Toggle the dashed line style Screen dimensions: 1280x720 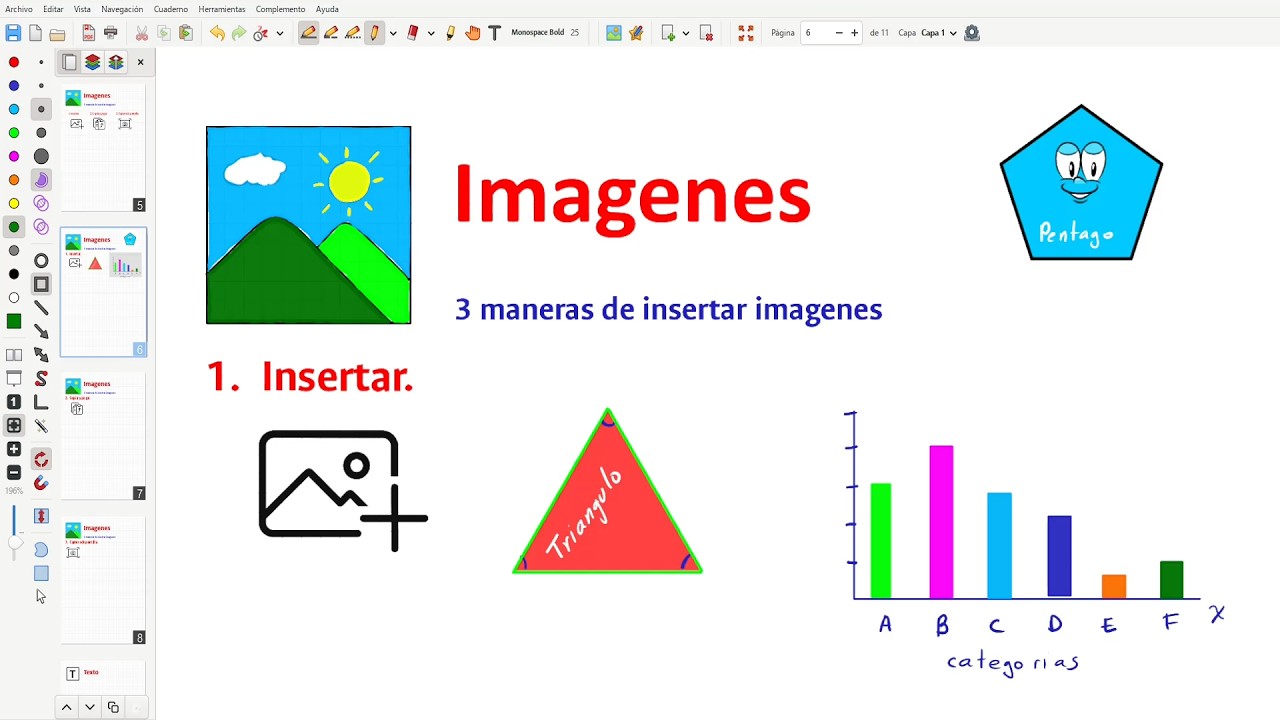[x=330, y=33]
